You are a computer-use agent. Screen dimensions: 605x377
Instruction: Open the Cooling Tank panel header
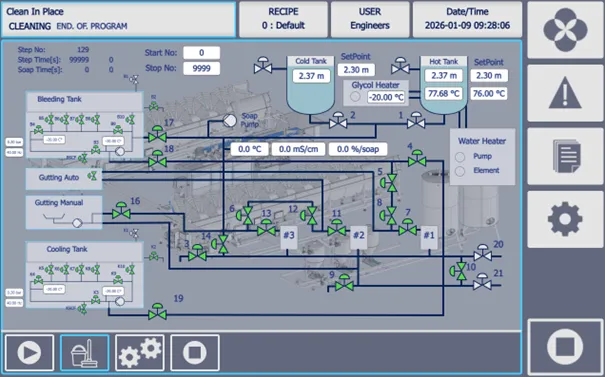coord(84,251)
